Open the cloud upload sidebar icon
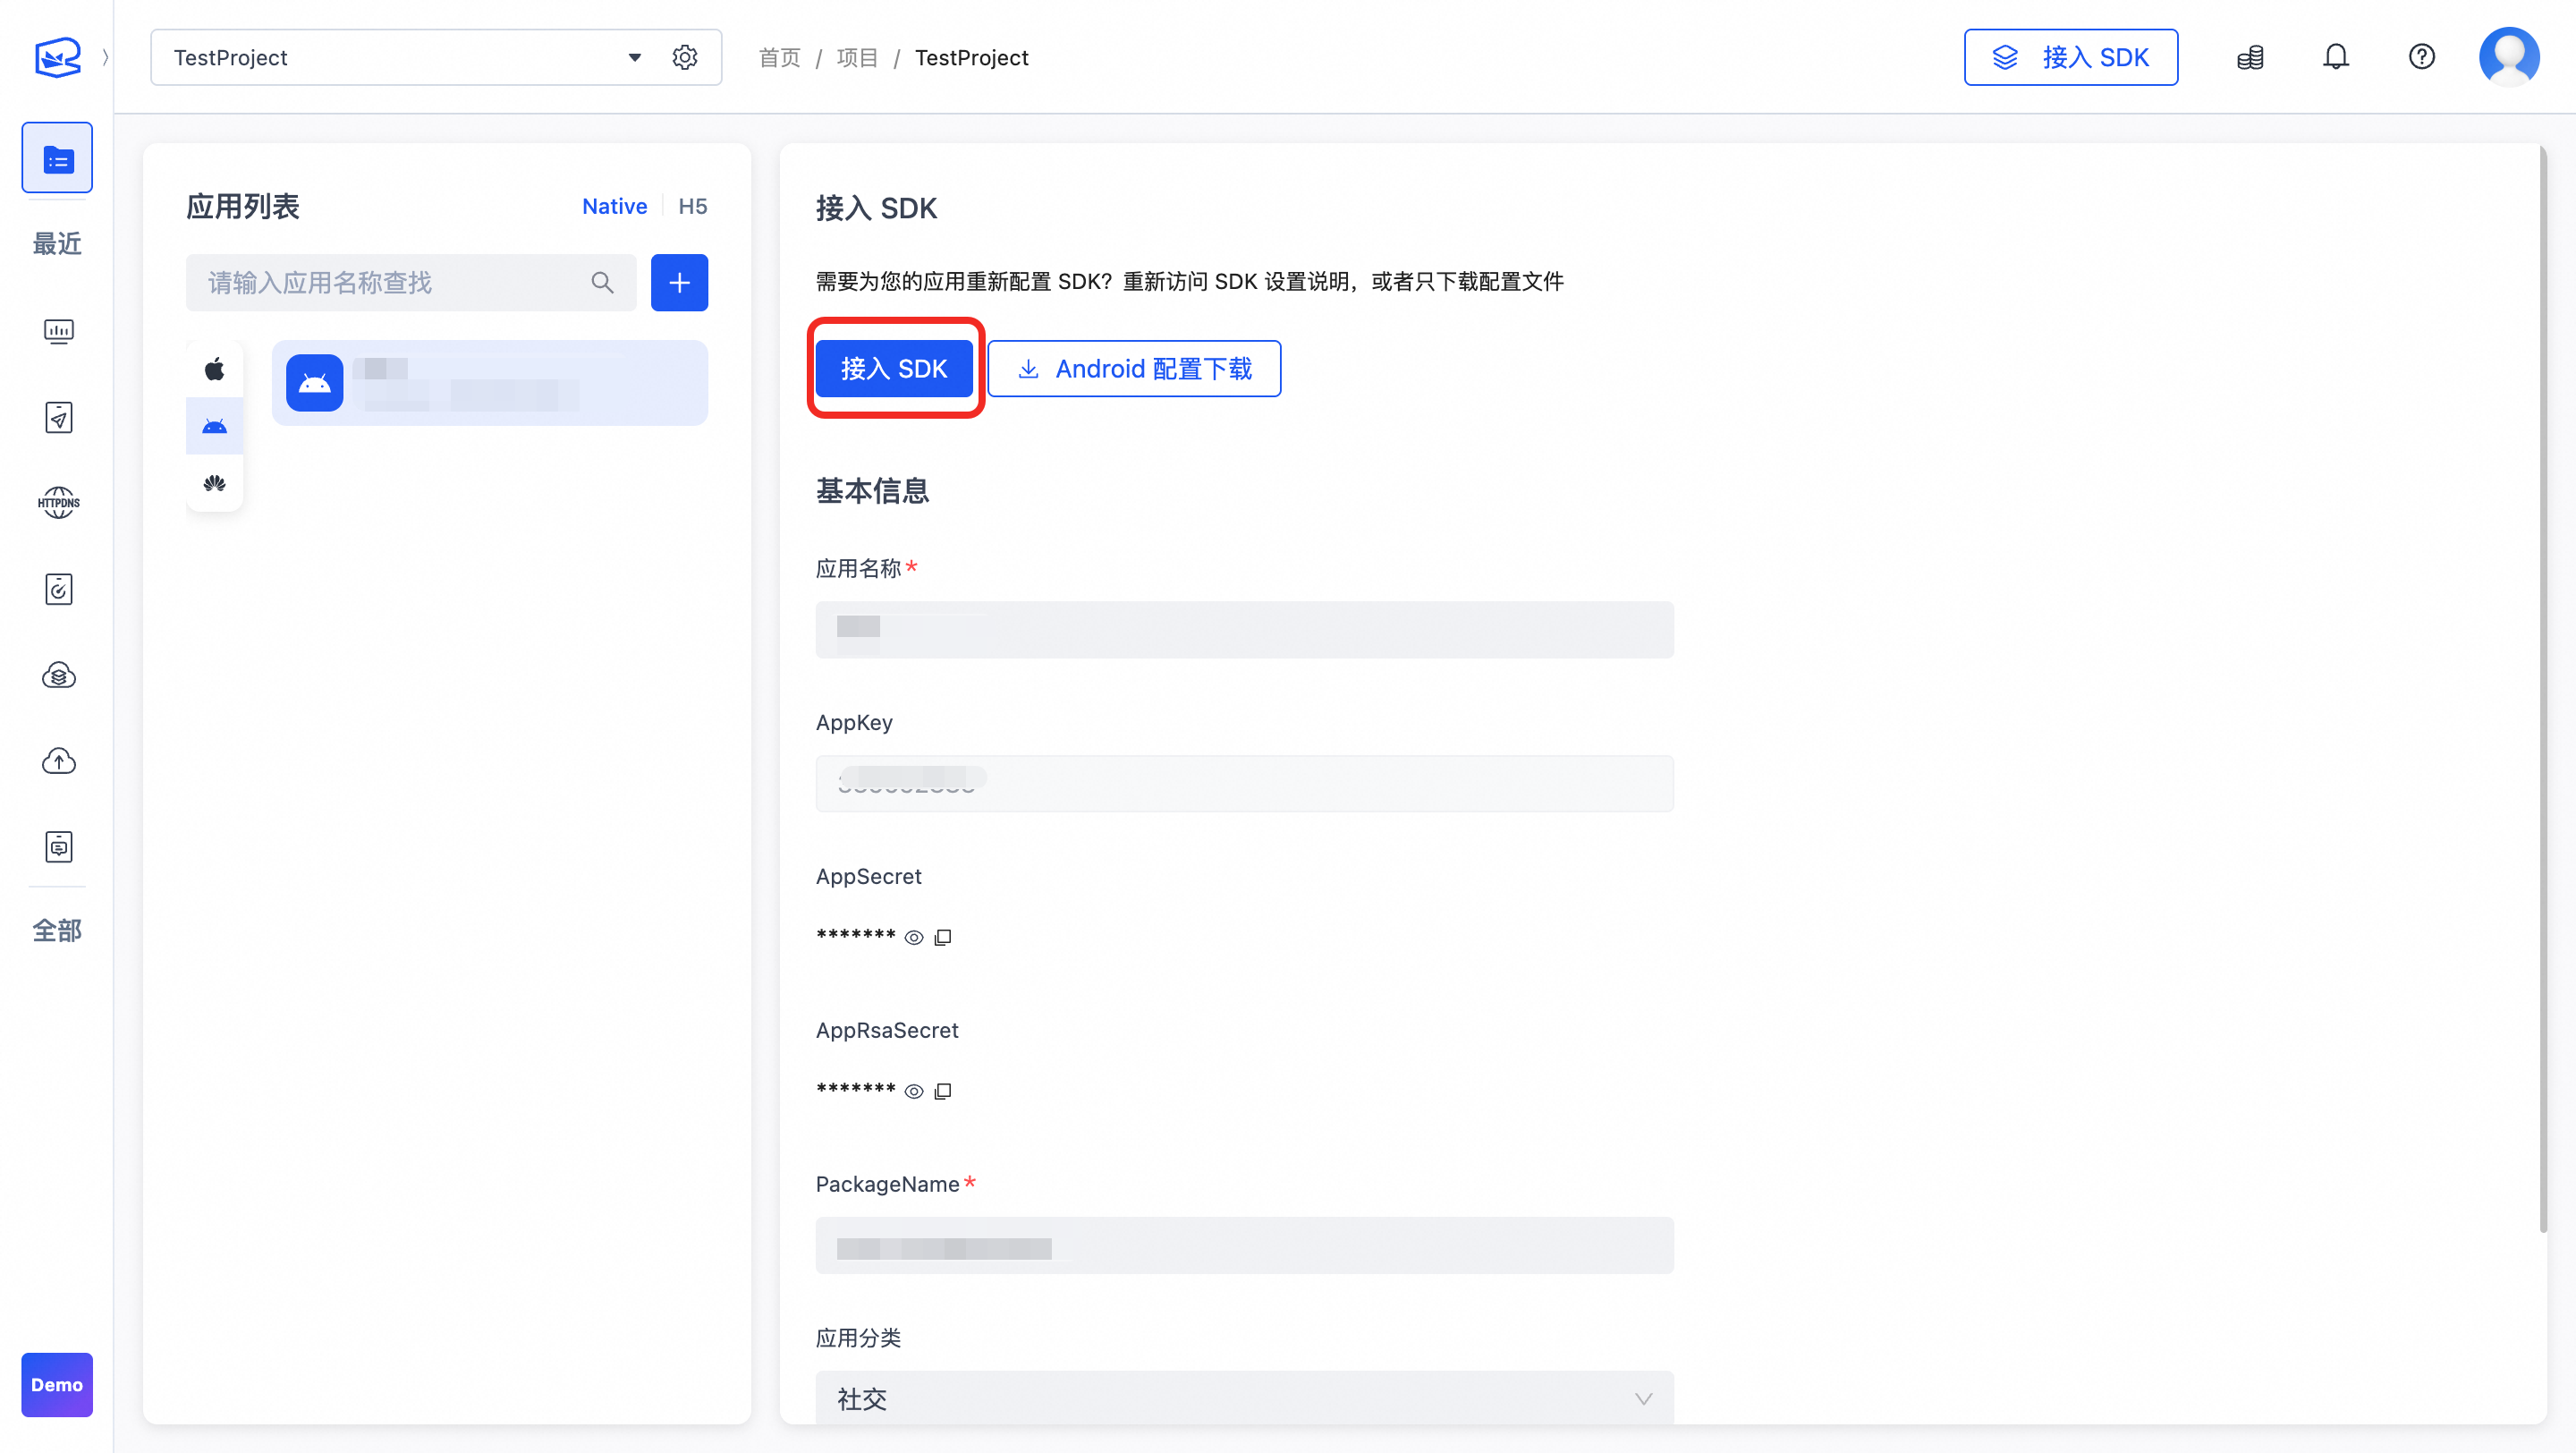The width and height of the screenshot is (2576, 1453). tap(58, 761)
